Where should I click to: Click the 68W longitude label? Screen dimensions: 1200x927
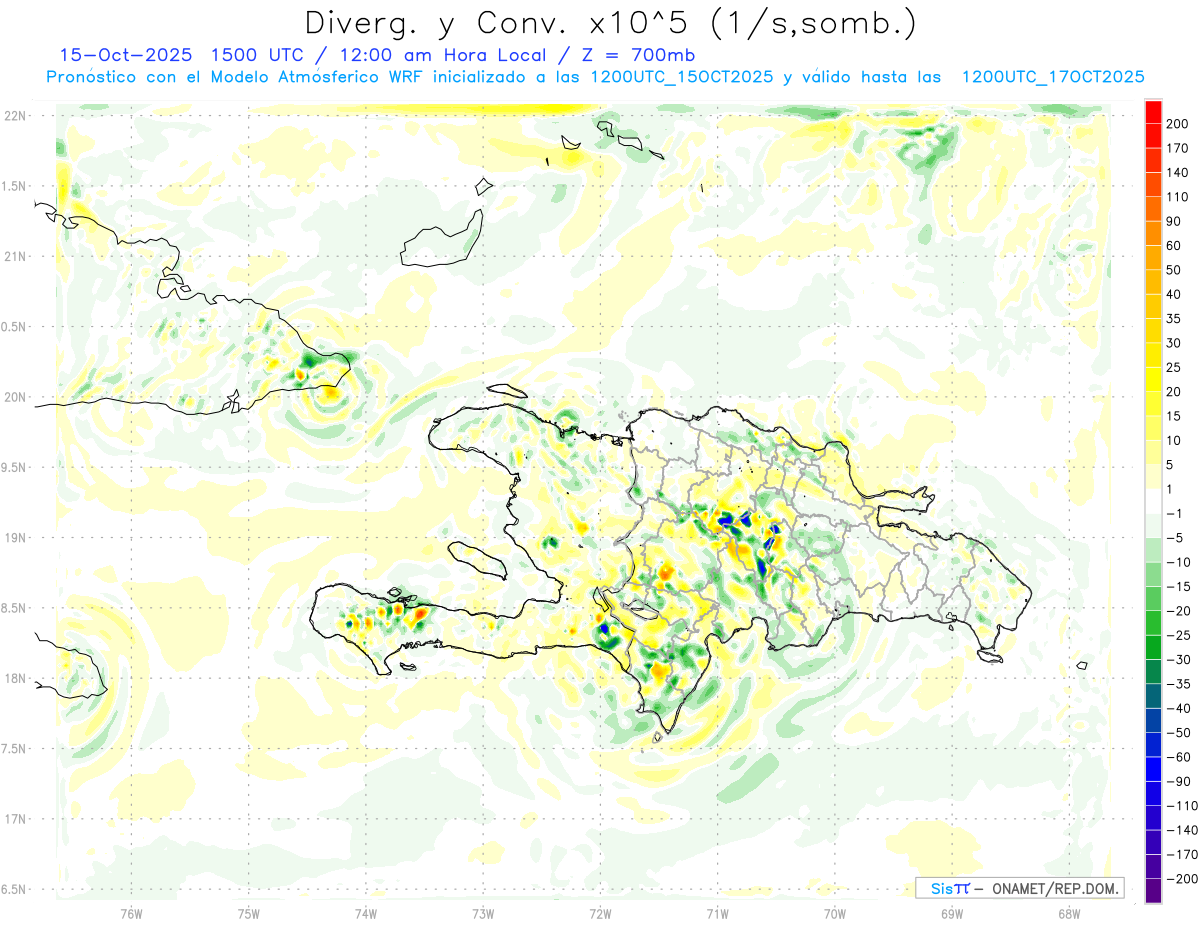pyautogui.click(x=1069, y=913)
